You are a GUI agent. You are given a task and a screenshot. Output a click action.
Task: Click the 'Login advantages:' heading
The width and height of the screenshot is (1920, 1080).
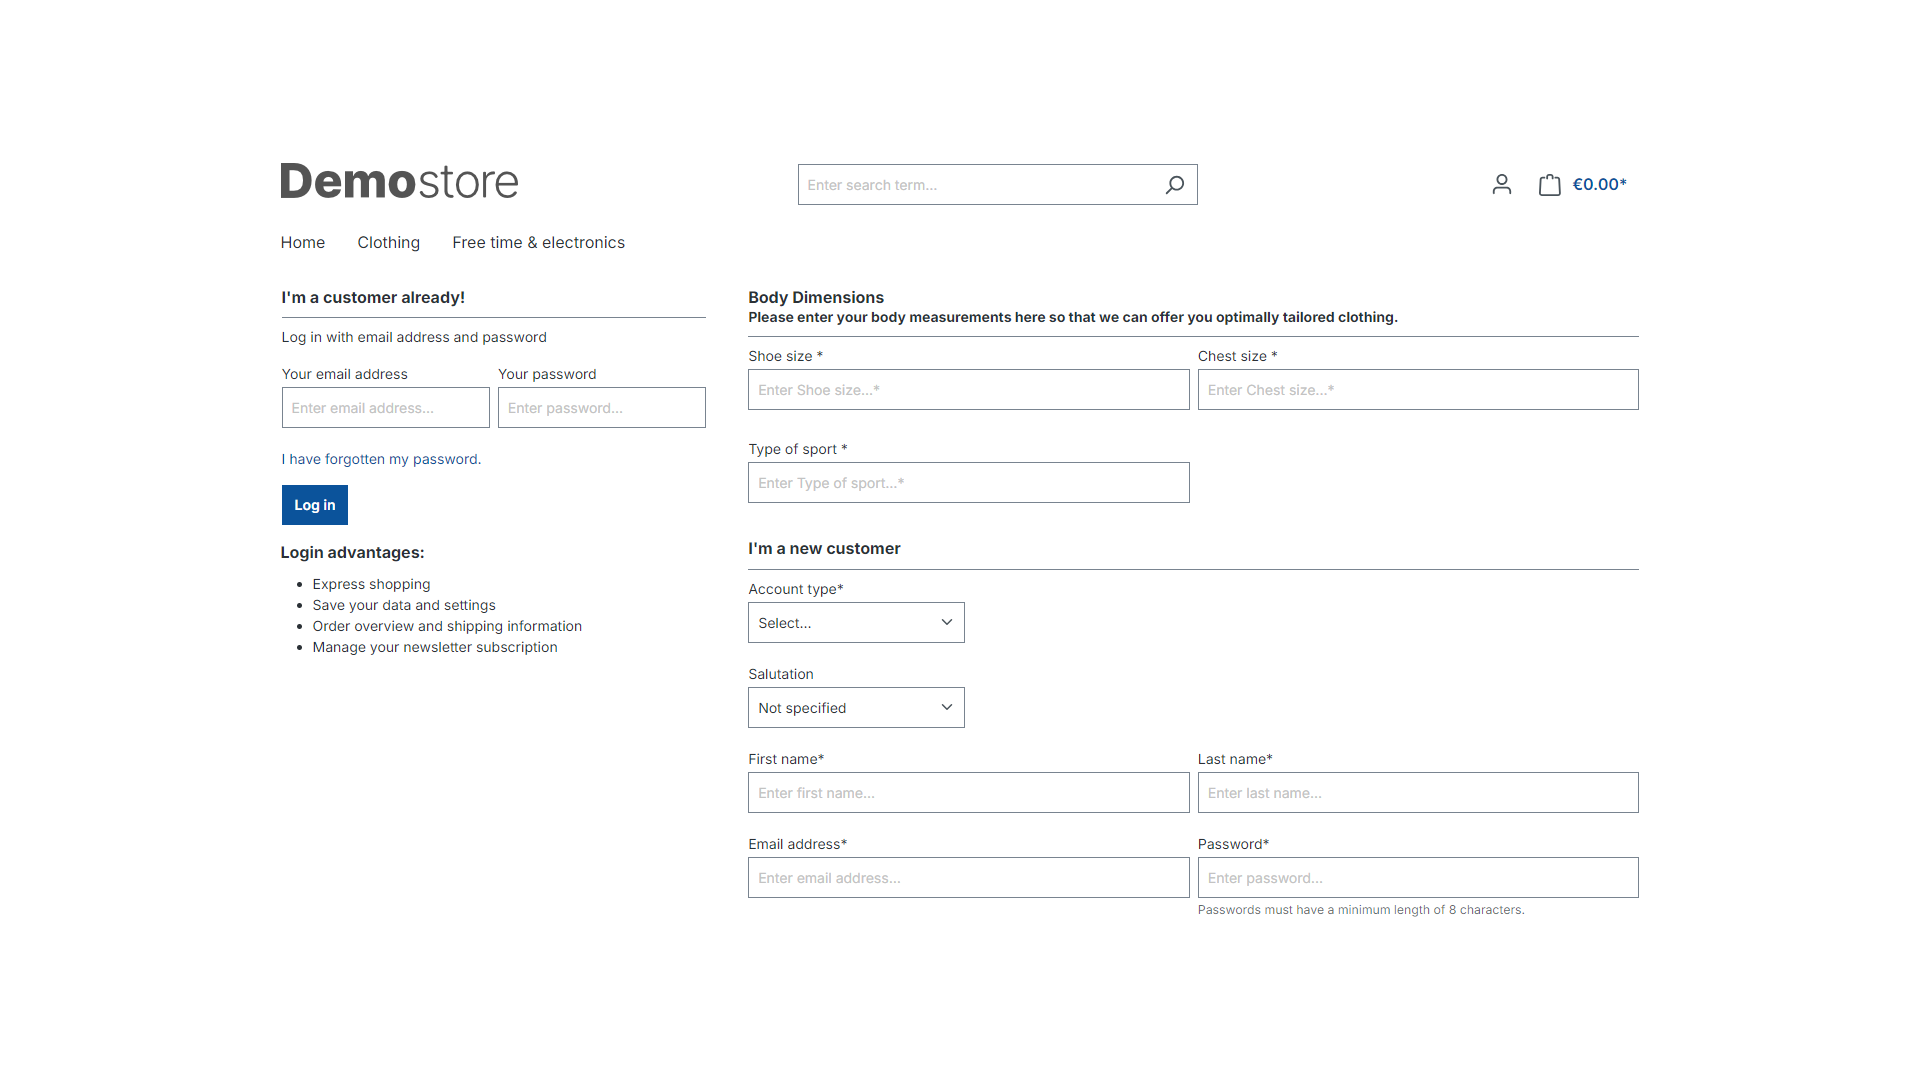352,552
